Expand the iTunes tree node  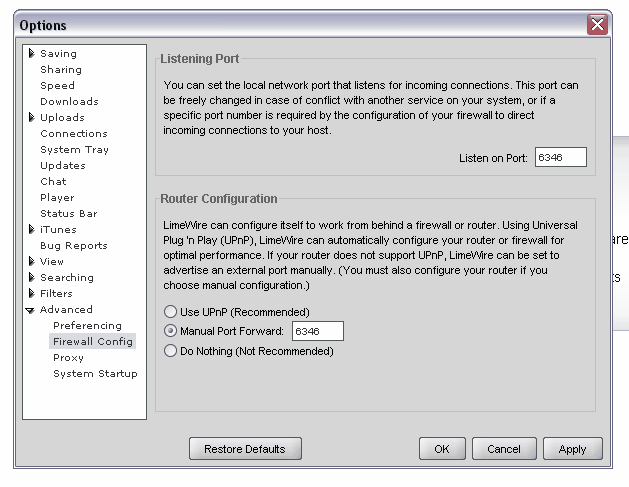pos(31,230)
